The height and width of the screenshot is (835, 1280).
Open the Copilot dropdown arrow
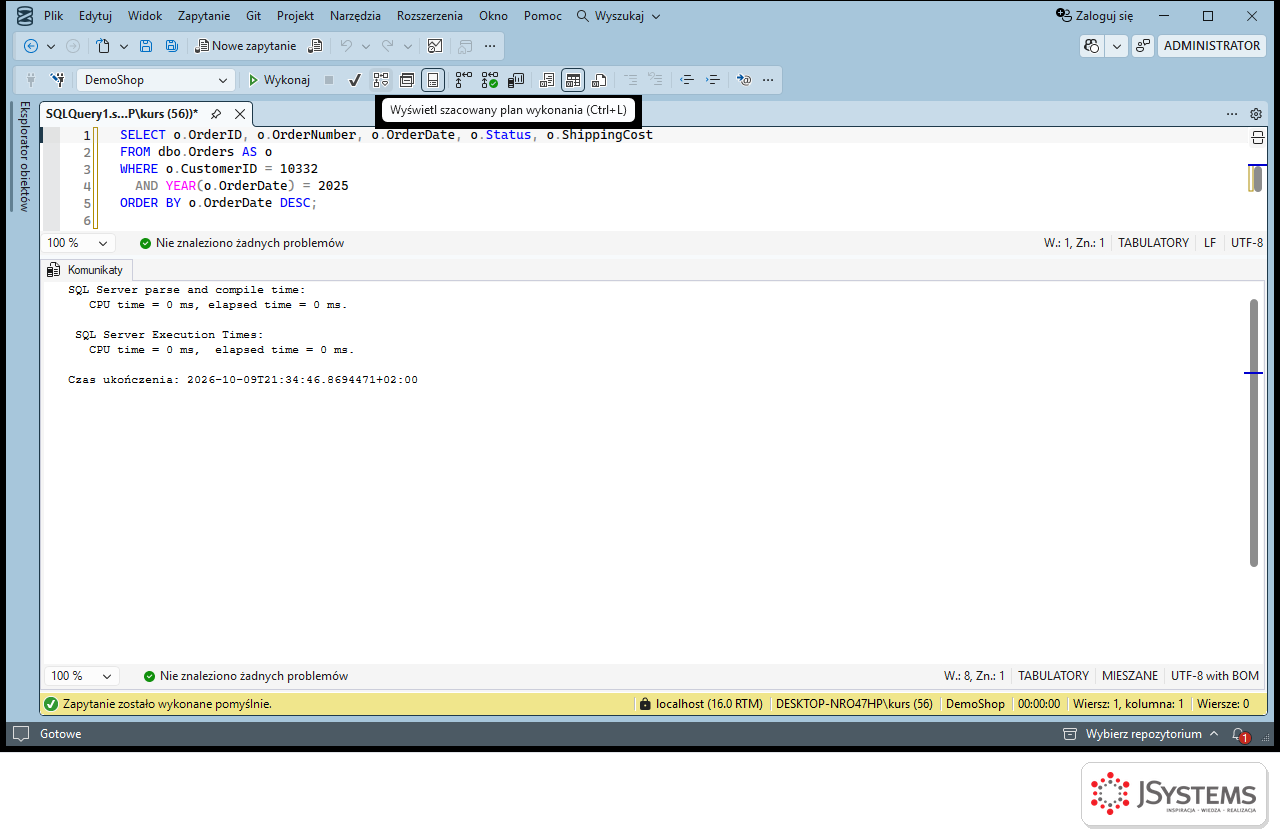pyautogui.click(x=1116, y=46)
